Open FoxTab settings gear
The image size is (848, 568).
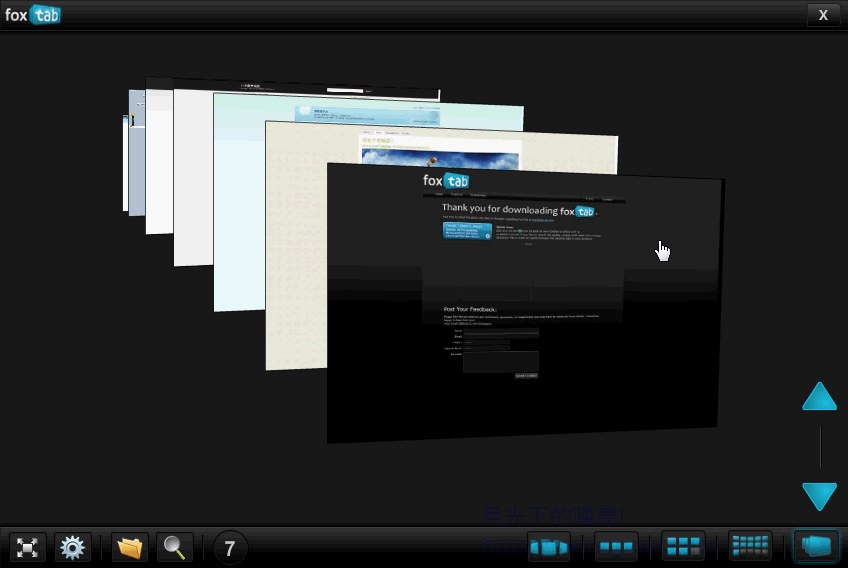(x=72, y=547)
